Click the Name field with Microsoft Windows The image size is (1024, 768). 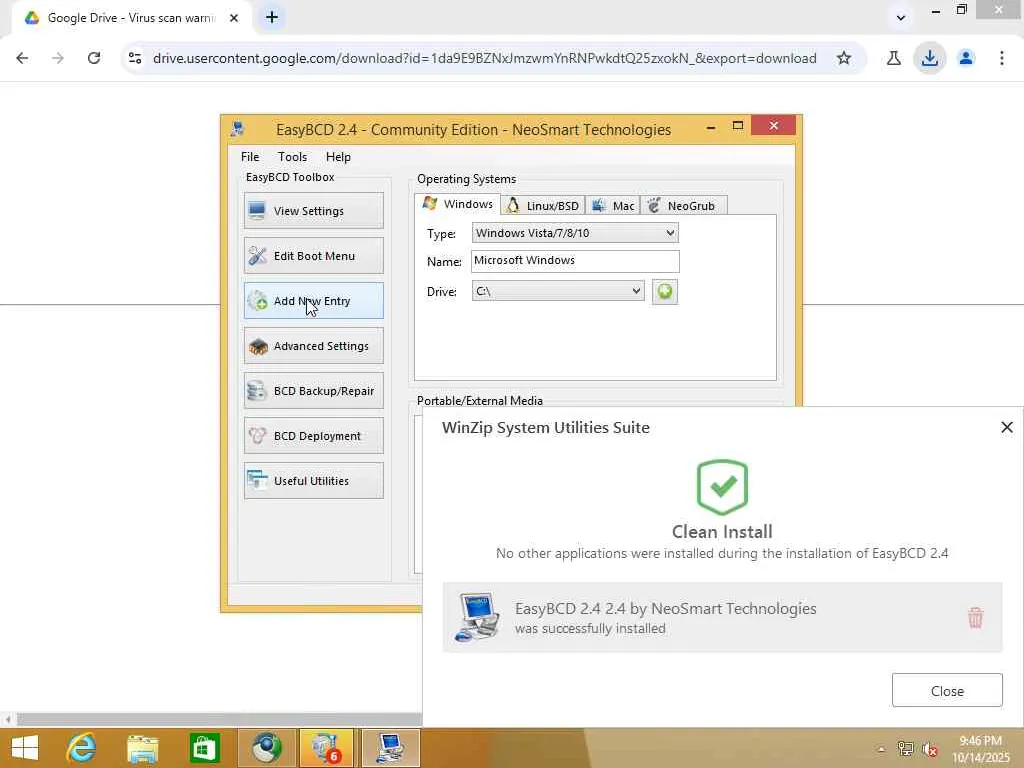(575, 261)
